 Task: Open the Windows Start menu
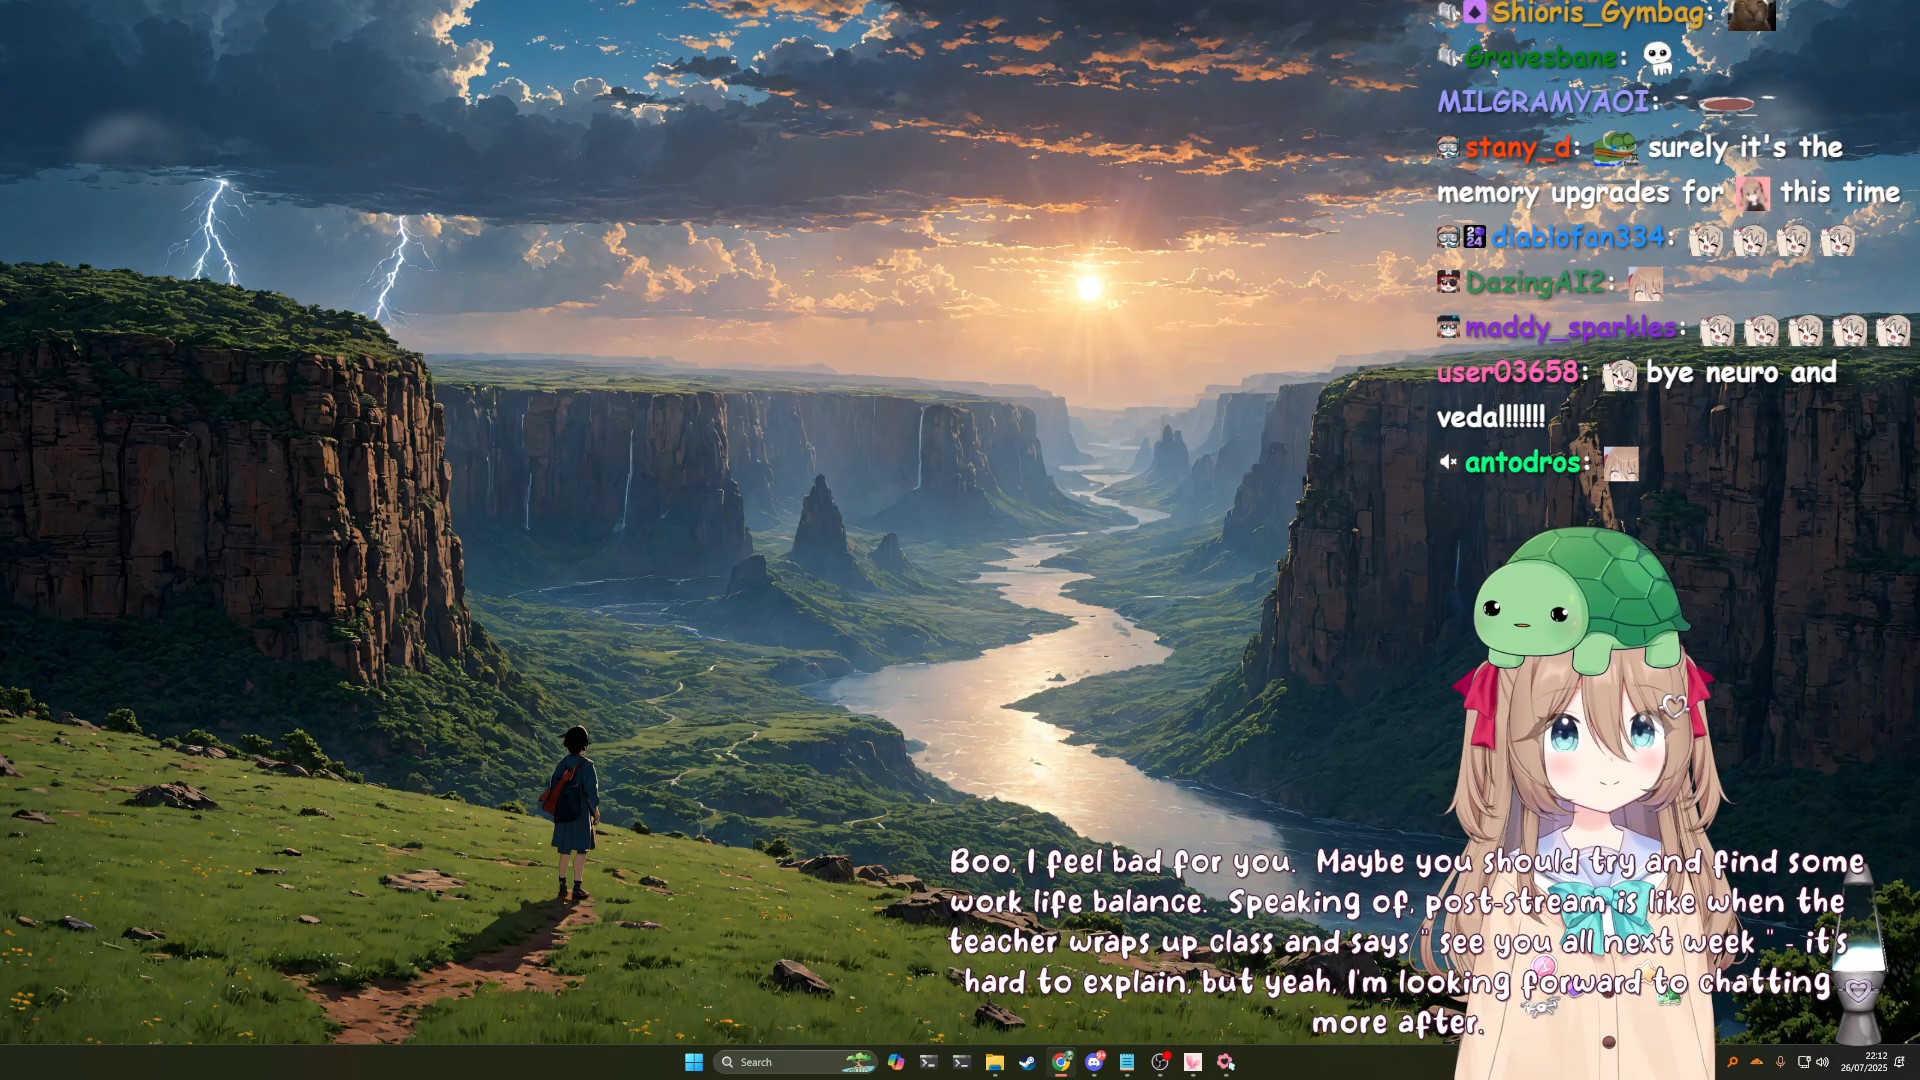pos(694,1062)
